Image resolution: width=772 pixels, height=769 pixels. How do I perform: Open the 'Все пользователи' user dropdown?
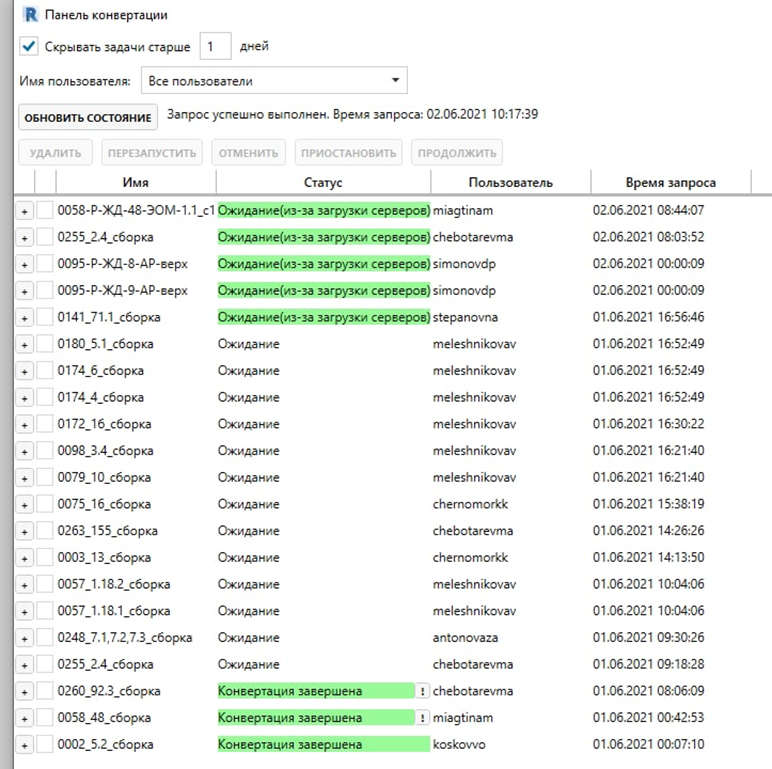(273, 81)
